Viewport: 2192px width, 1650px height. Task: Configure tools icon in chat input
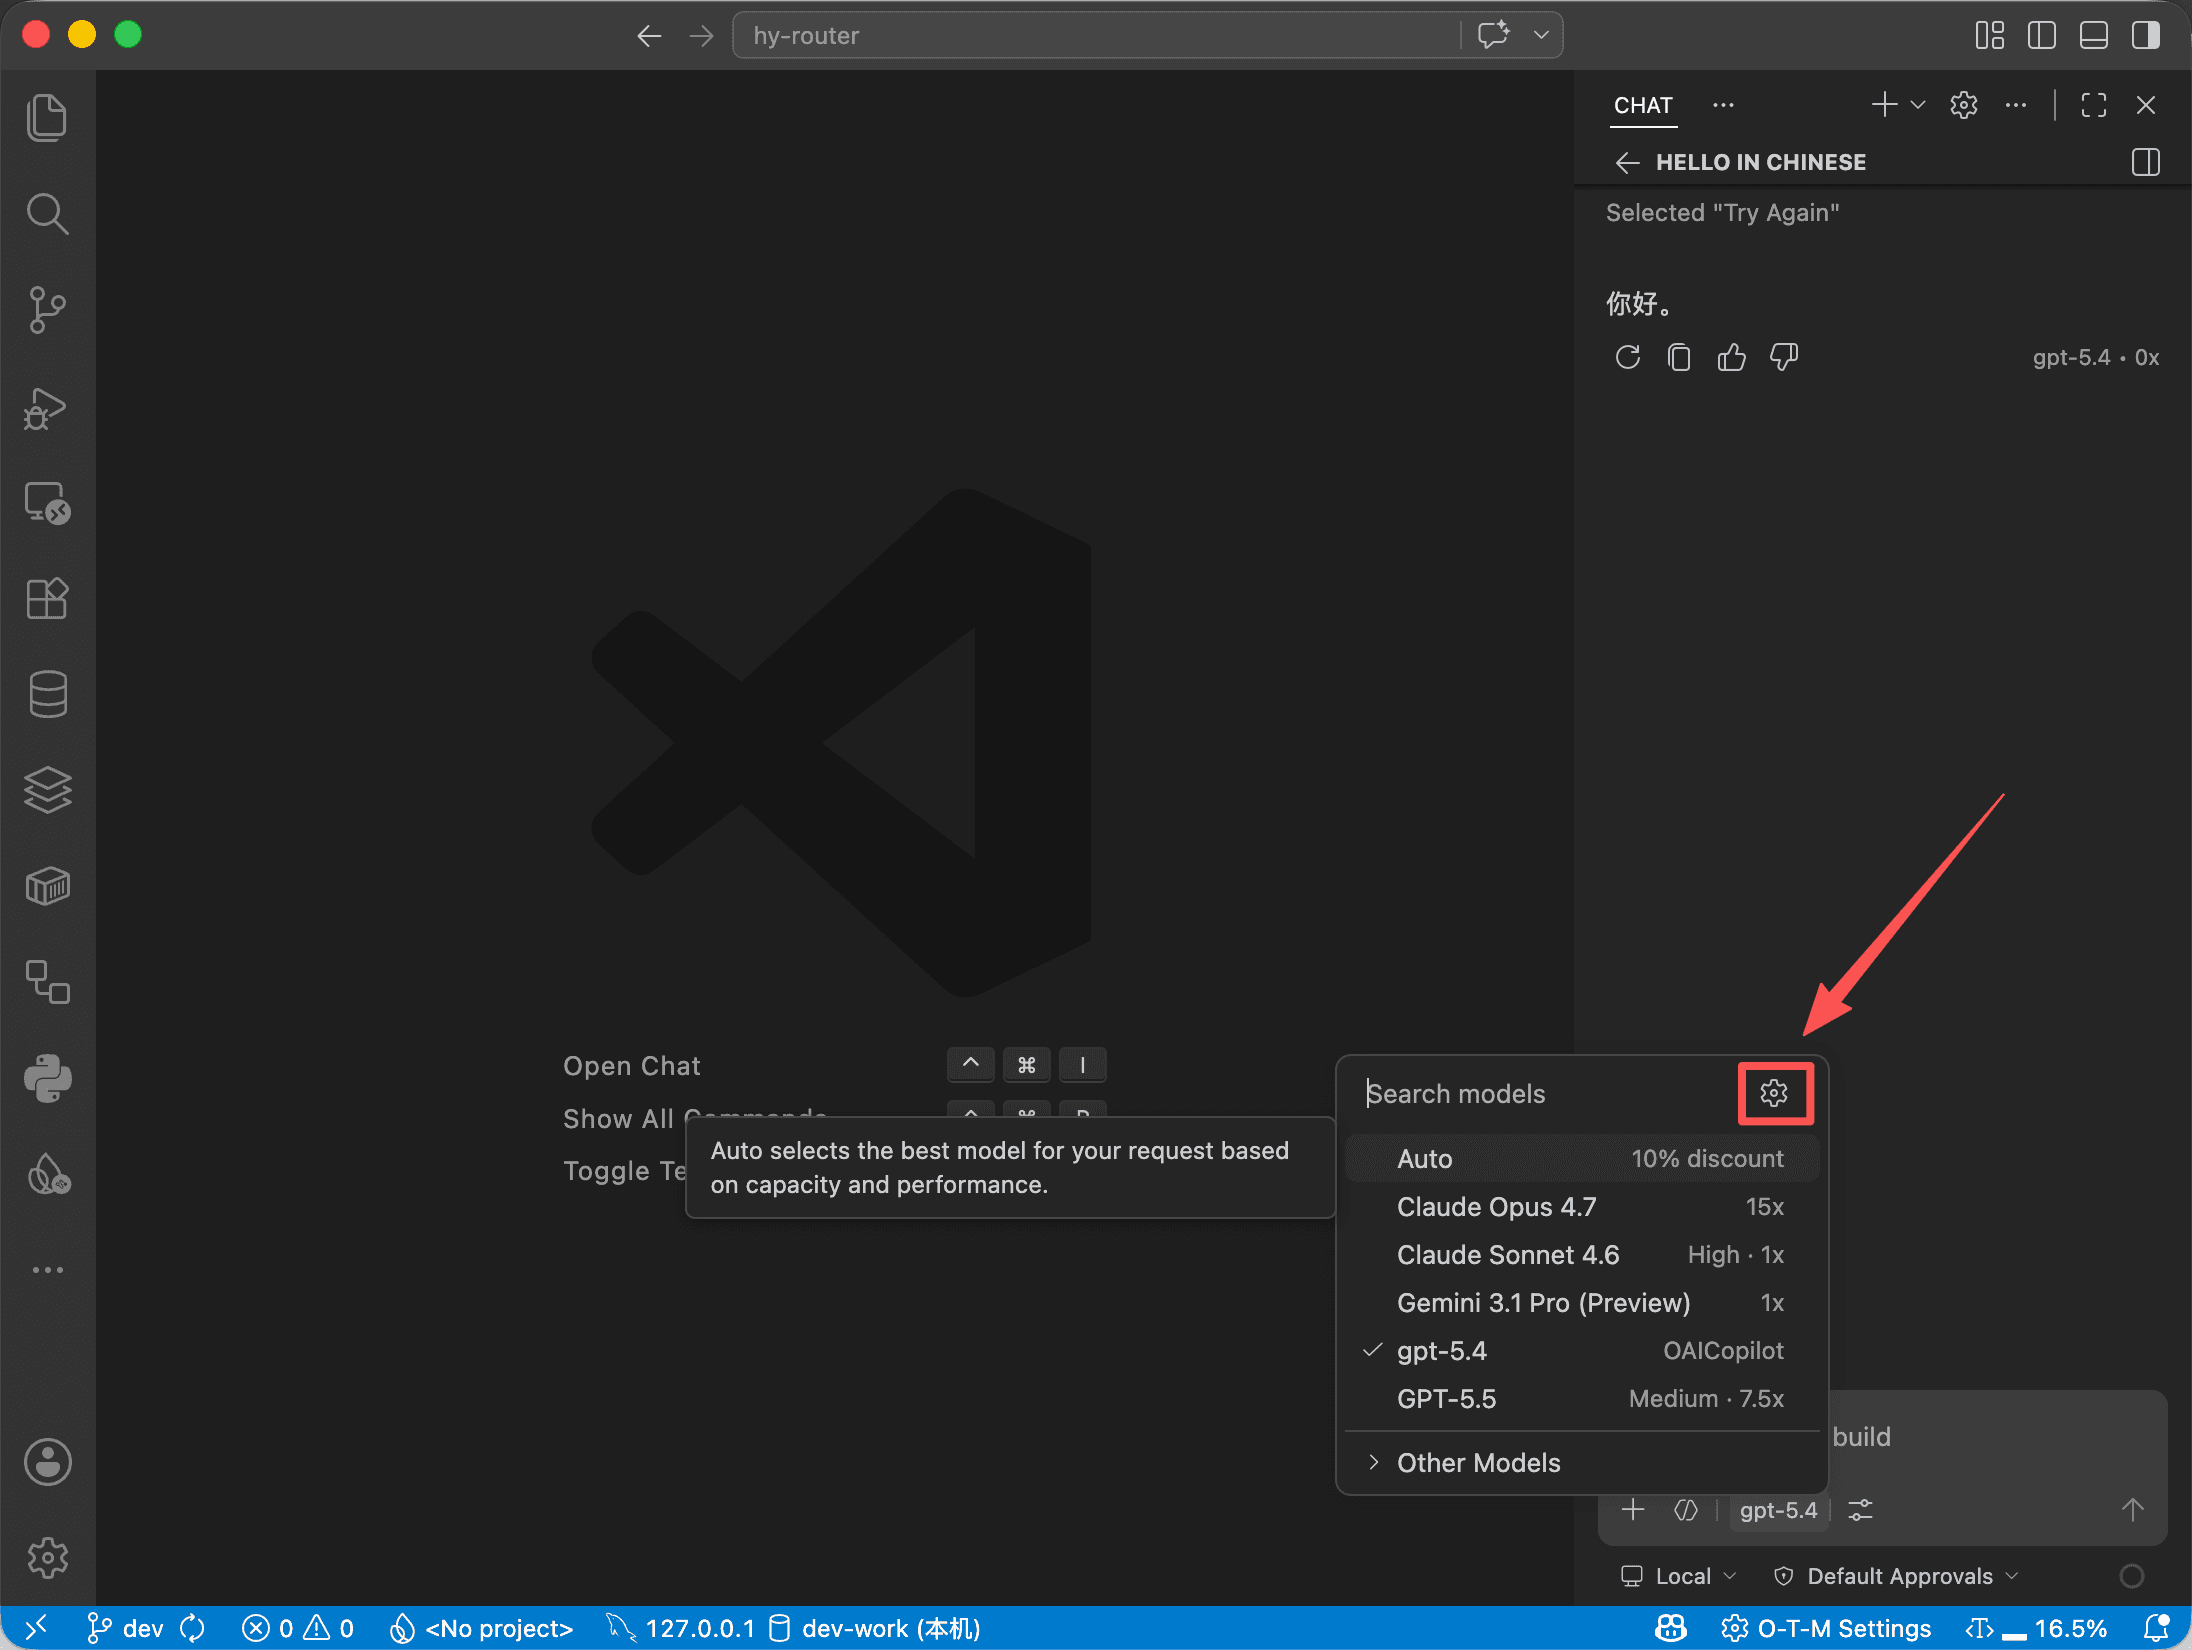click(1860, 1510)
